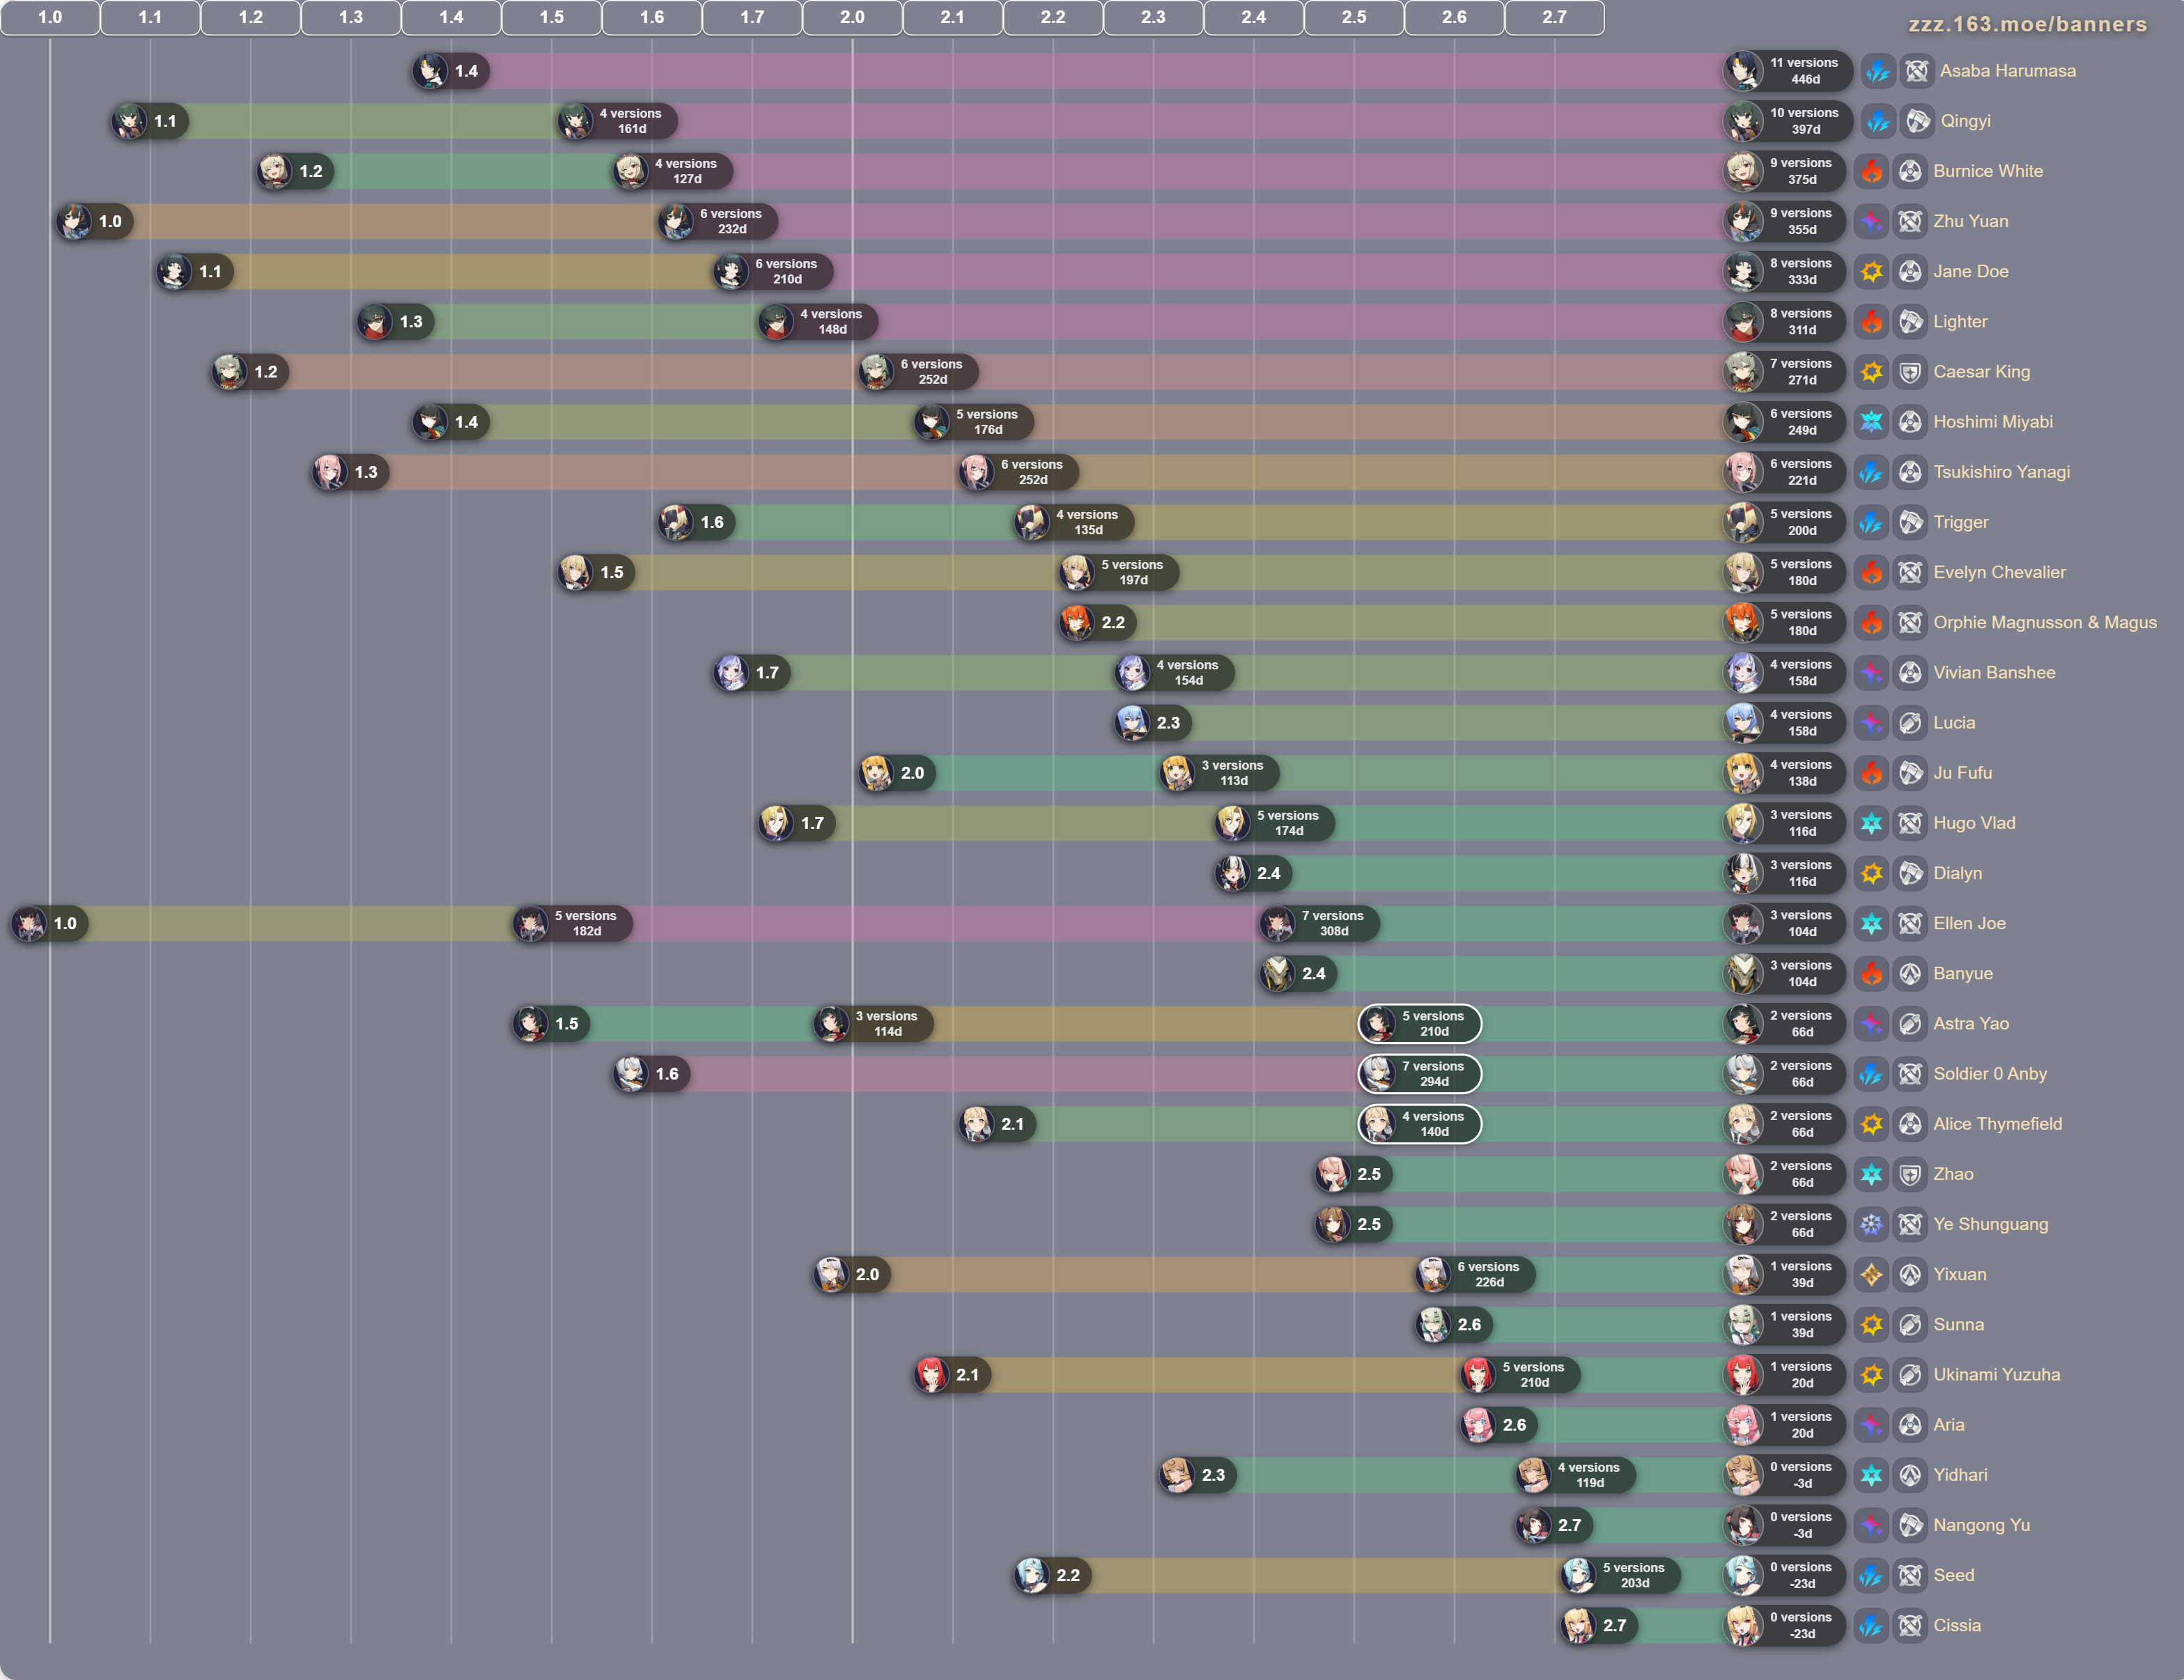Viewport: 2184px width, 1680px height.
Task: Click the electric element icon beside Asaba Harumasa
Action: 1878,71
